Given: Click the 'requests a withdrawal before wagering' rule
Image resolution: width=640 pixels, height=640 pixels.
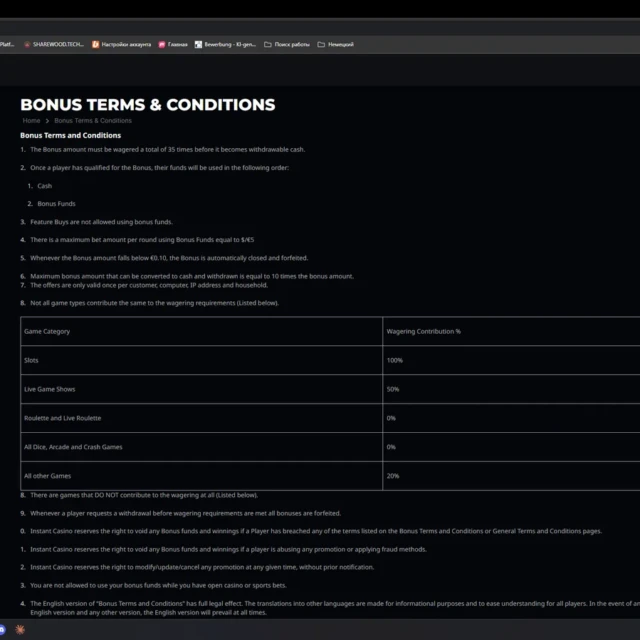Looking at the screenshot, I should coord(185,513).
